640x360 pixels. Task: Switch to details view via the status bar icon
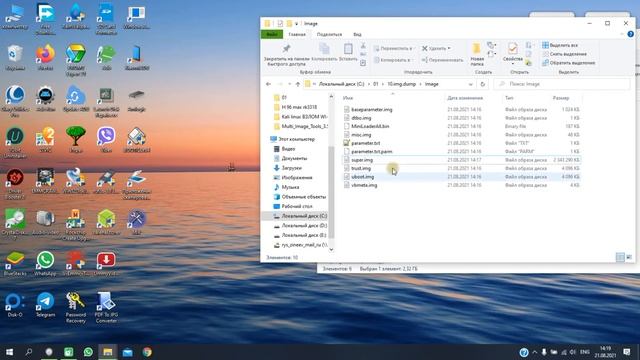coord(620,257)
